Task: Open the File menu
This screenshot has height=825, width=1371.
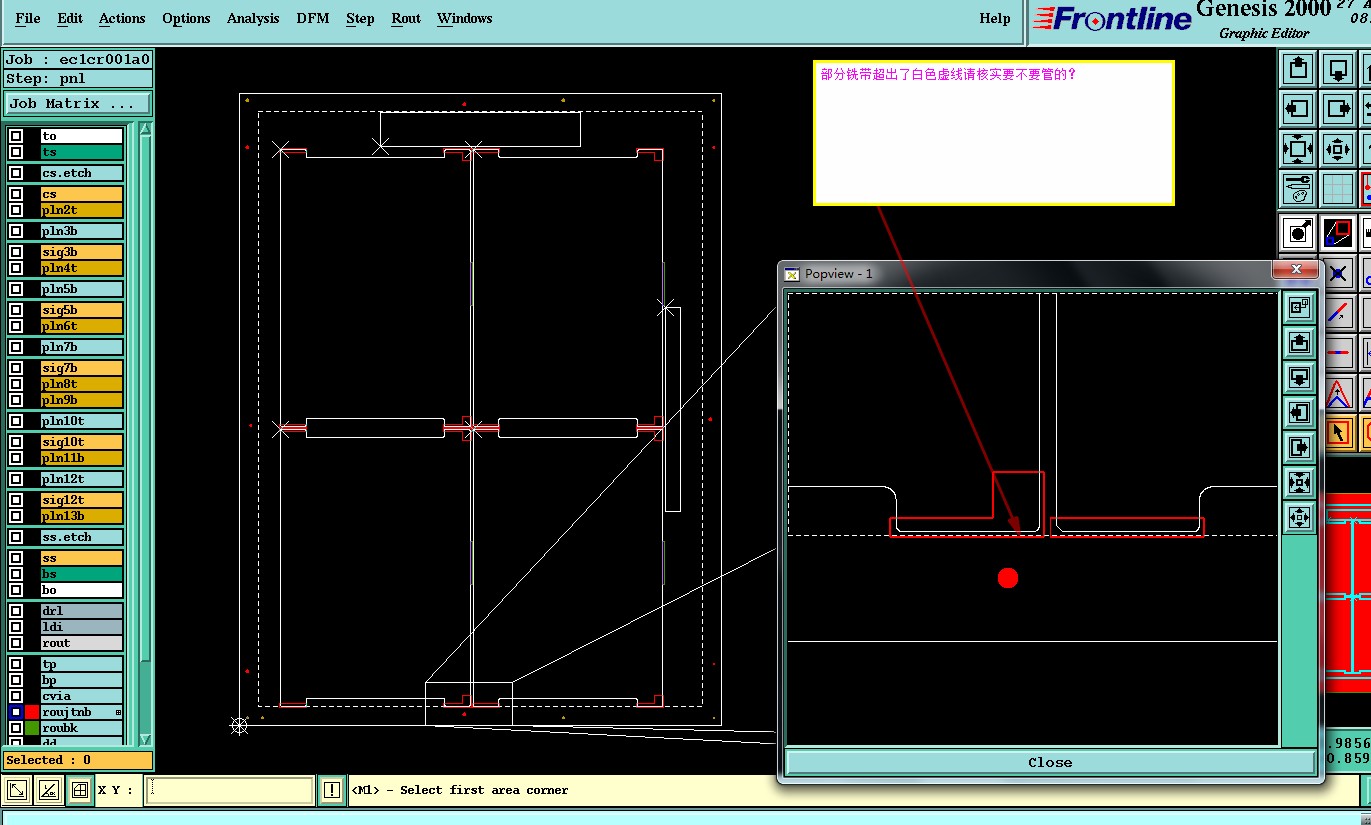Action: (x=28, y=18)
